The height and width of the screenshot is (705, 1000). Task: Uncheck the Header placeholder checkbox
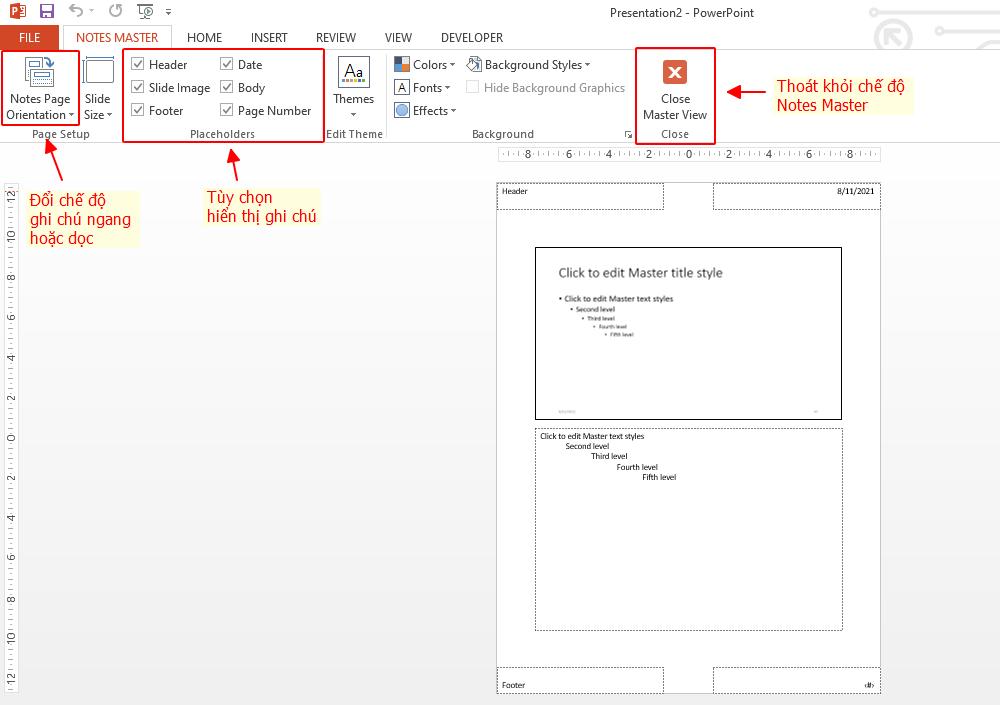coord(137,64)
